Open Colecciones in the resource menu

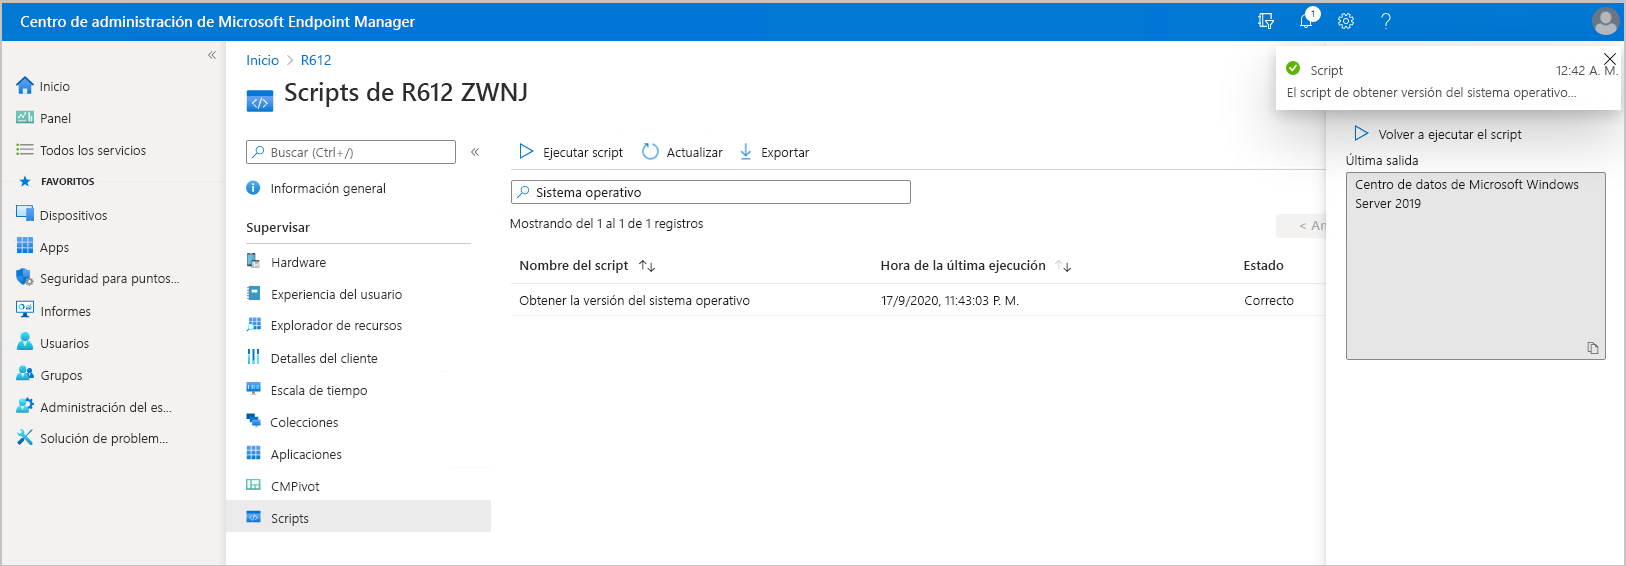pos(292,422)
